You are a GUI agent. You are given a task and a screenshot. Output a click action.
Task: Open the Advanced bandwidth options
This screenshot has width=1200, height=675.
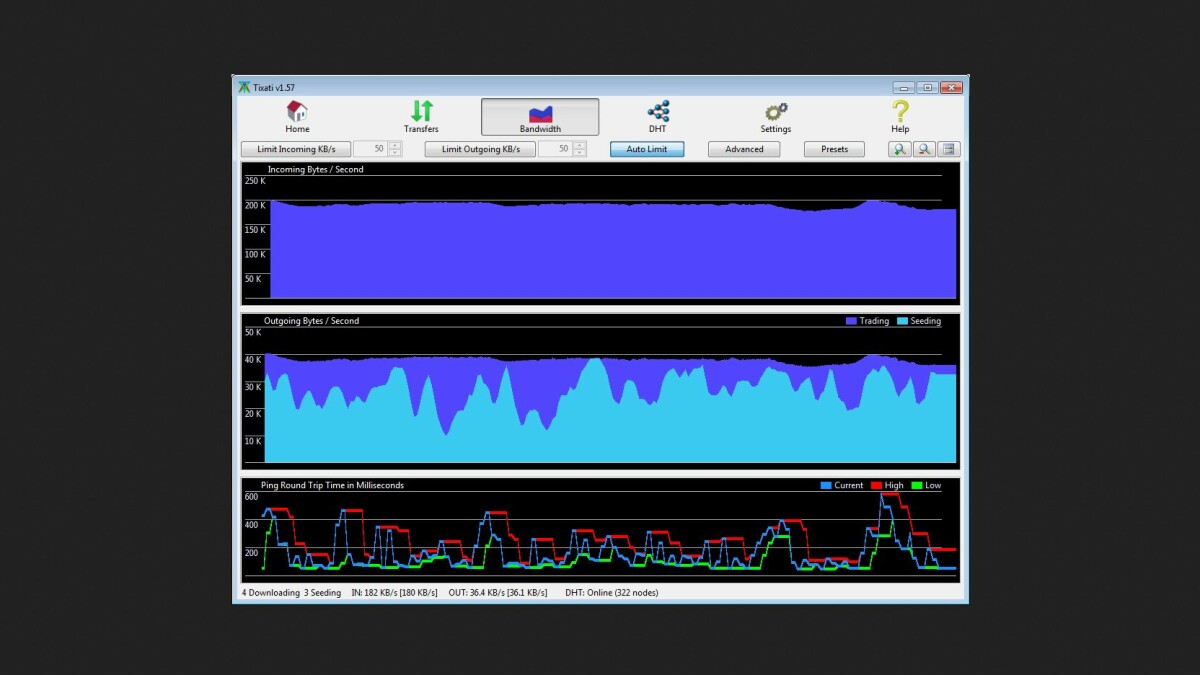744,149
